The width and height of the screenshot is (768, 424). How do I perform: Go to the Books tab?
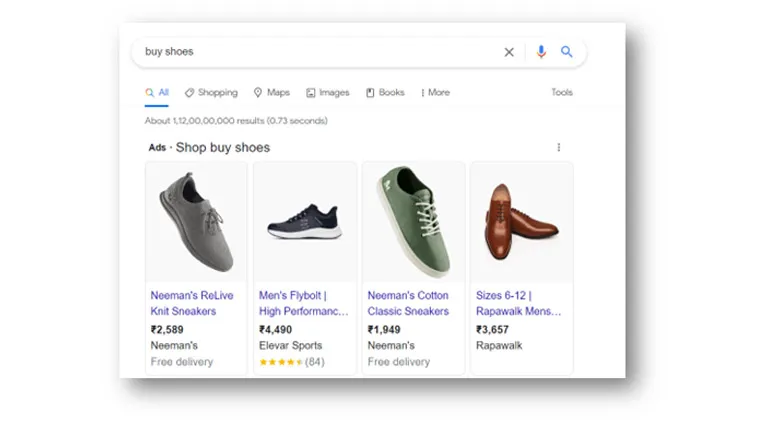(x=385, y=93)
